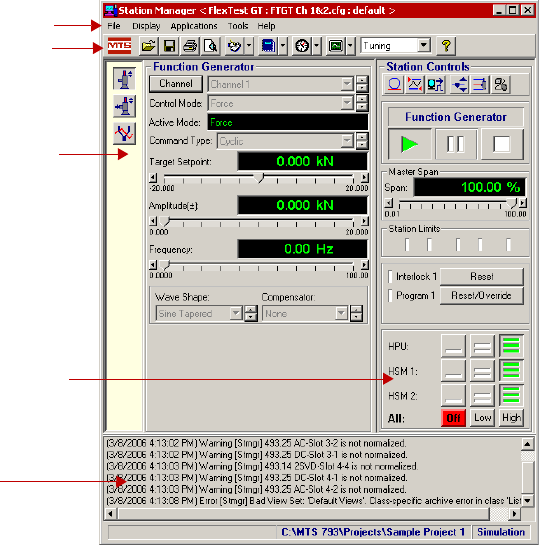The image size is (539, 545).
Task: Open the Channel 1 dropdown
Action: coord(347,84)
